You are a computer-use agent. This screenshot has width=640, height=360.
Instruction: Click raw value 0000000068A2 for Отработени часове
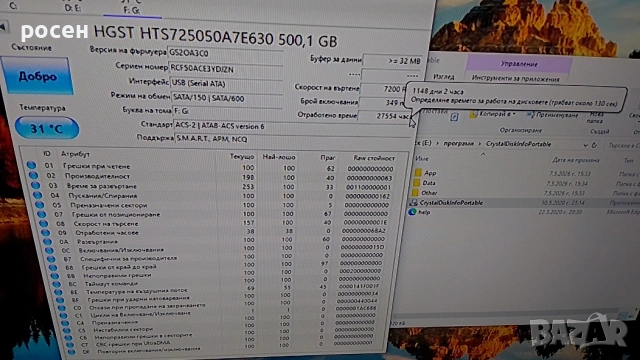coord(364,231)
